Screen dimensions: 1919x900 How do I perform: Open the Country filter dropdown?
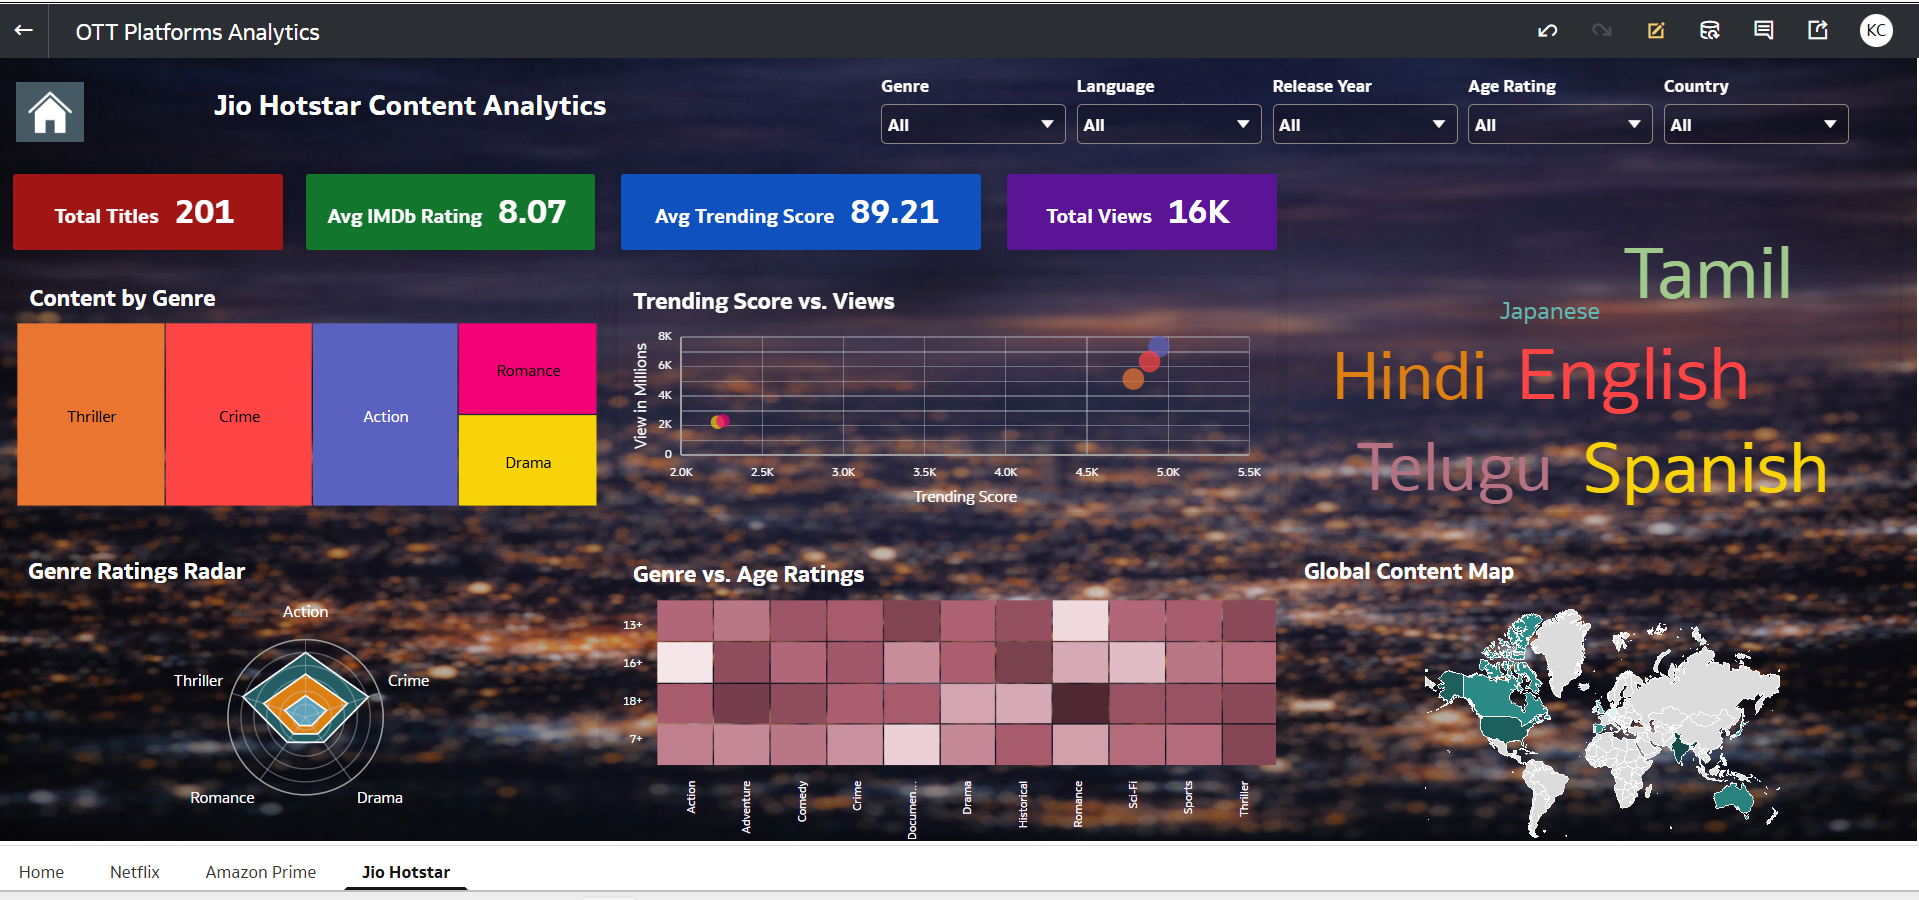click(1755, 125)
